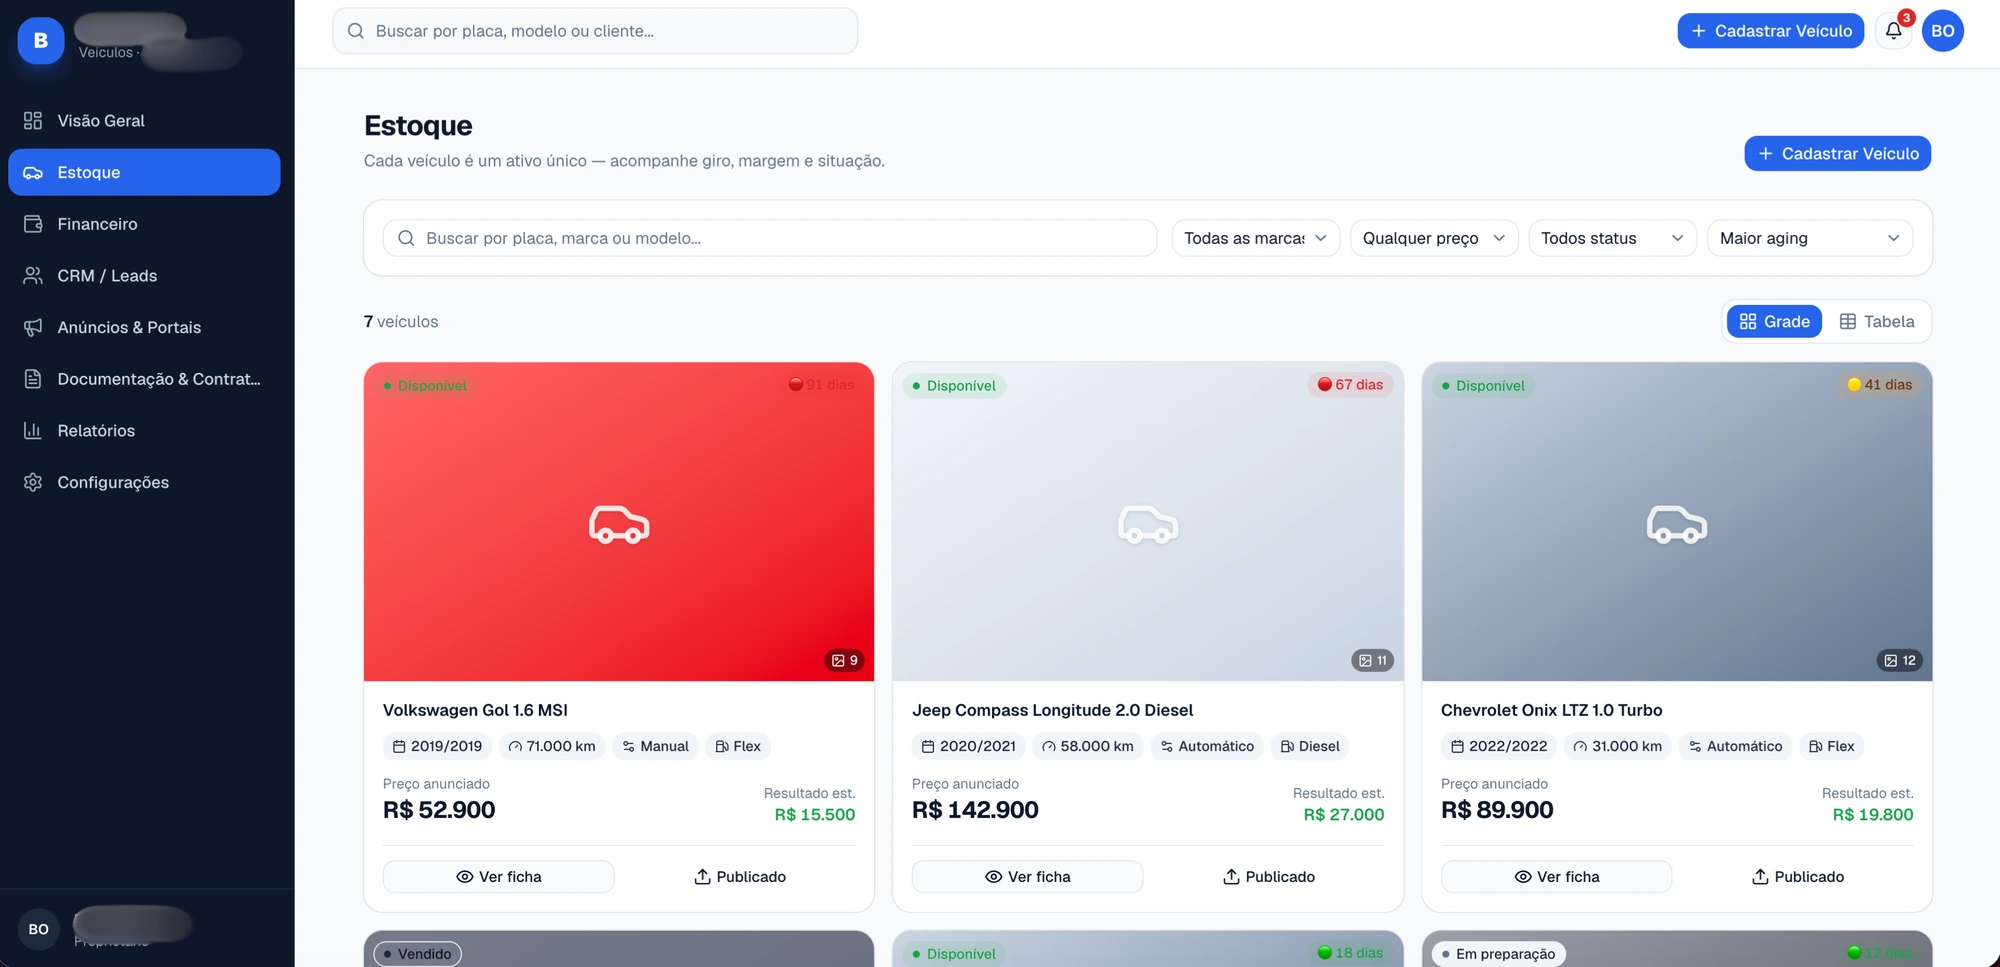The image size is (2000, 967).
Task: Click magnifier icon in stock filter search
Action: click(x=406, y=238)
